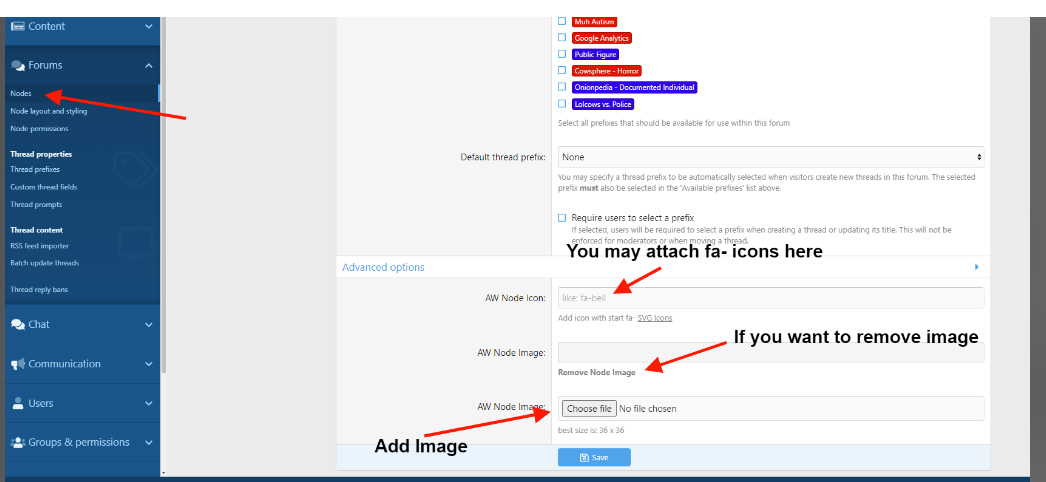
Task: Open the SVG Icons link
Action: click(x=654, y=318)
